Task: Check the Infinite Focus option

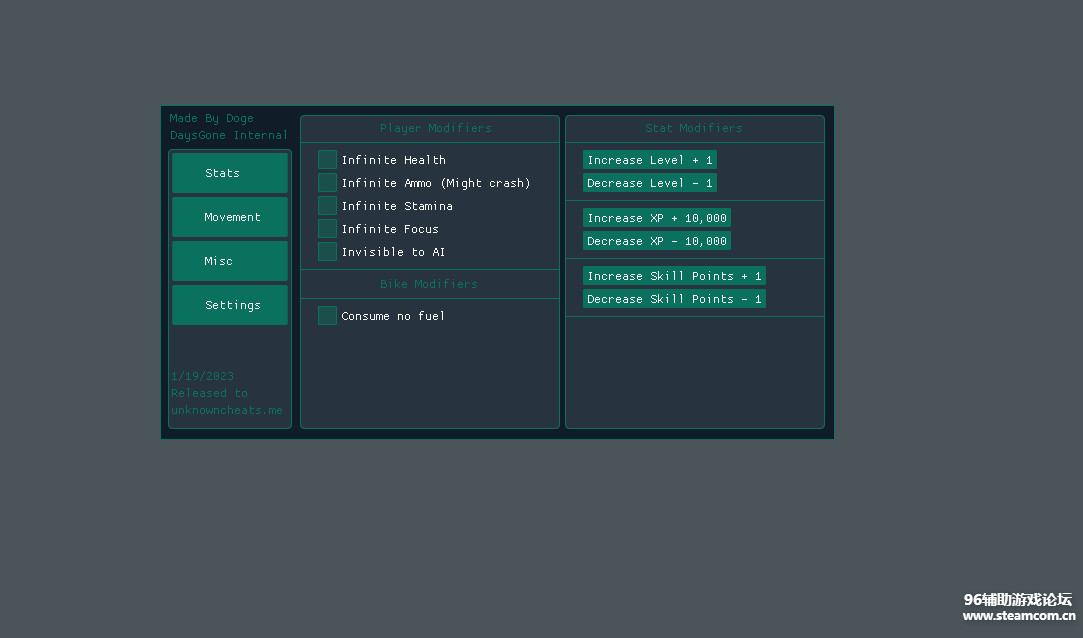Action: [327, 229]
